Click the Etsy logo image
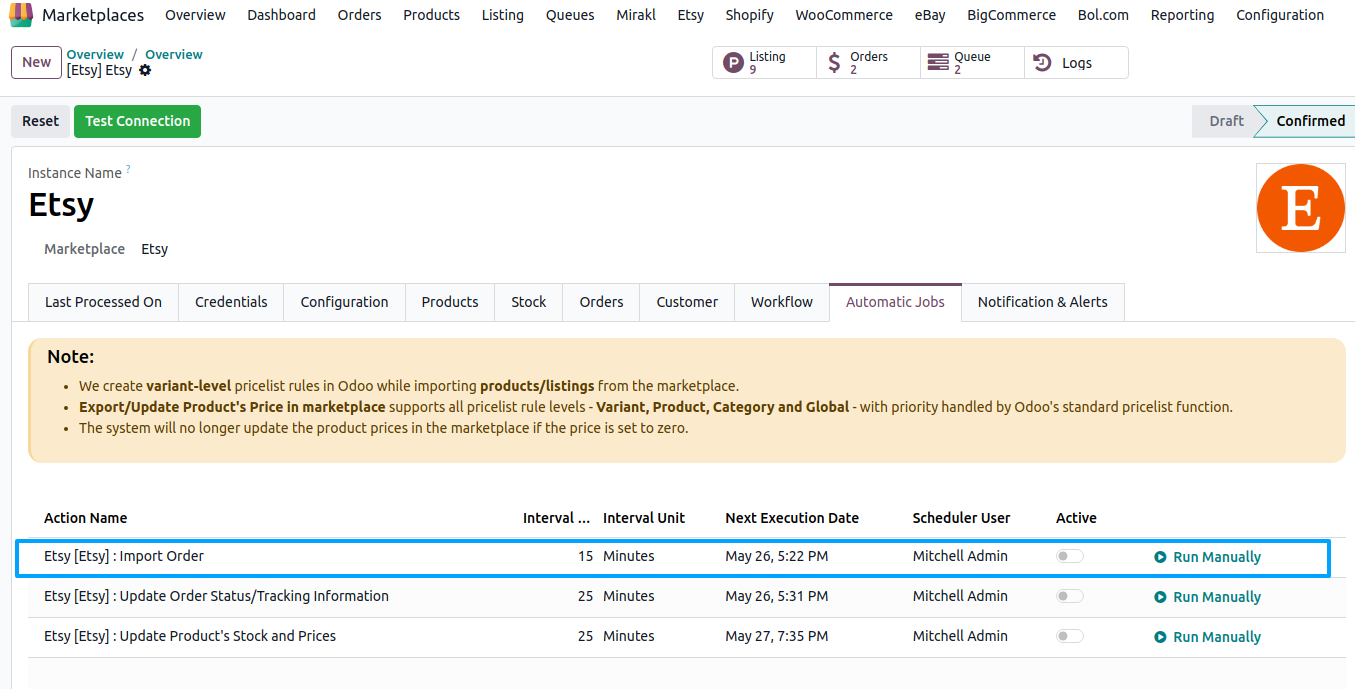Screen dimensions: 1355x689 tap(1301, 208)
